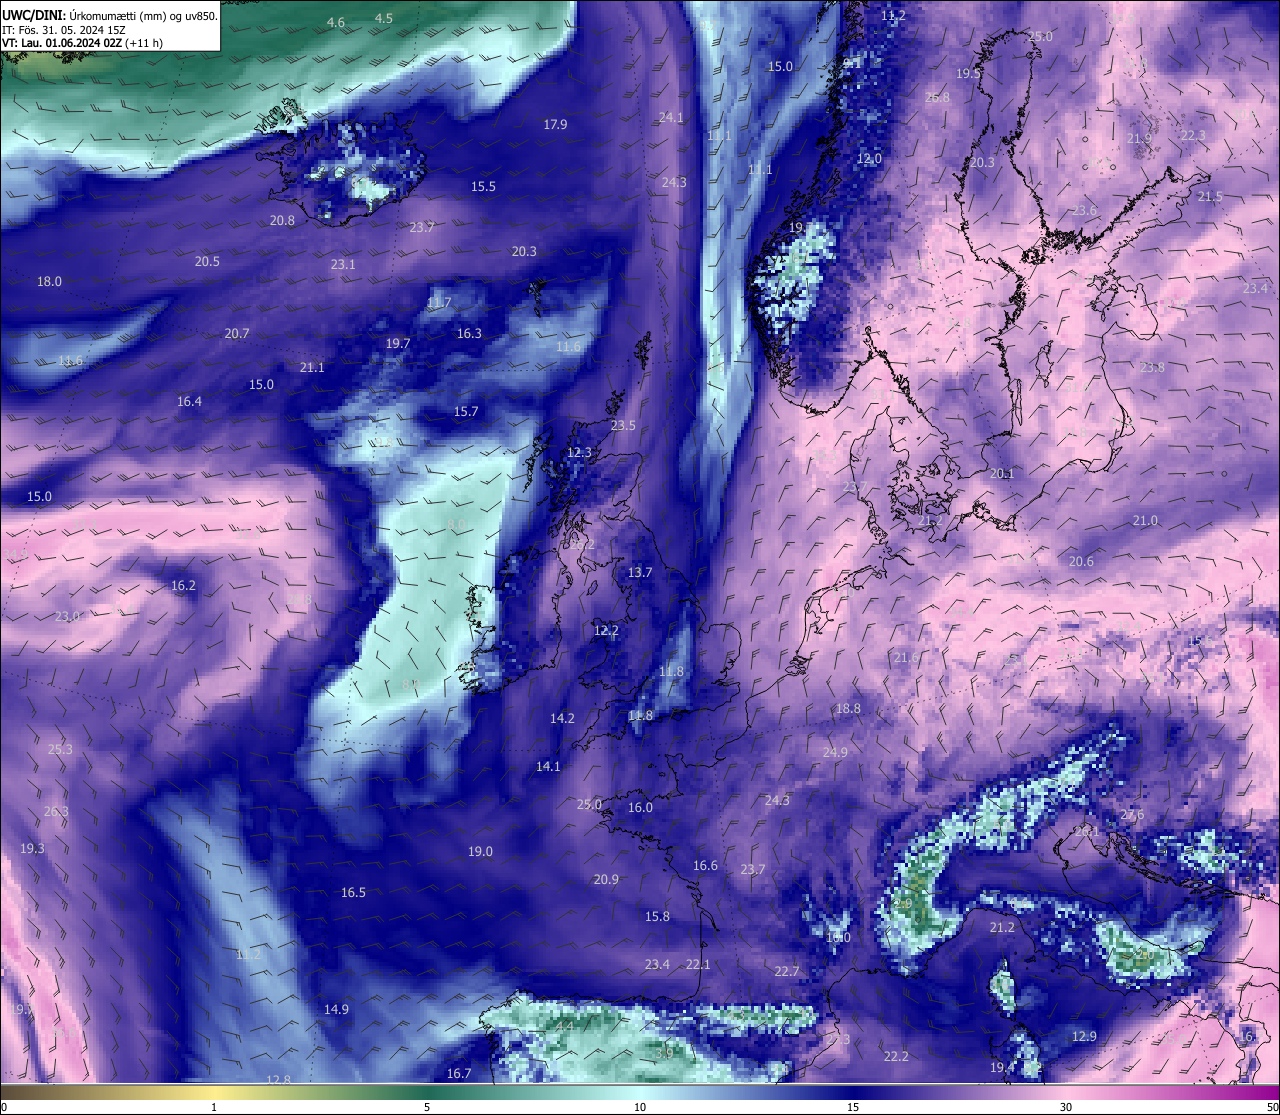Screen dimensions: 1280x1115
Task: Select the 20.1 value in southern Sweden
Action: [1001, 473]
